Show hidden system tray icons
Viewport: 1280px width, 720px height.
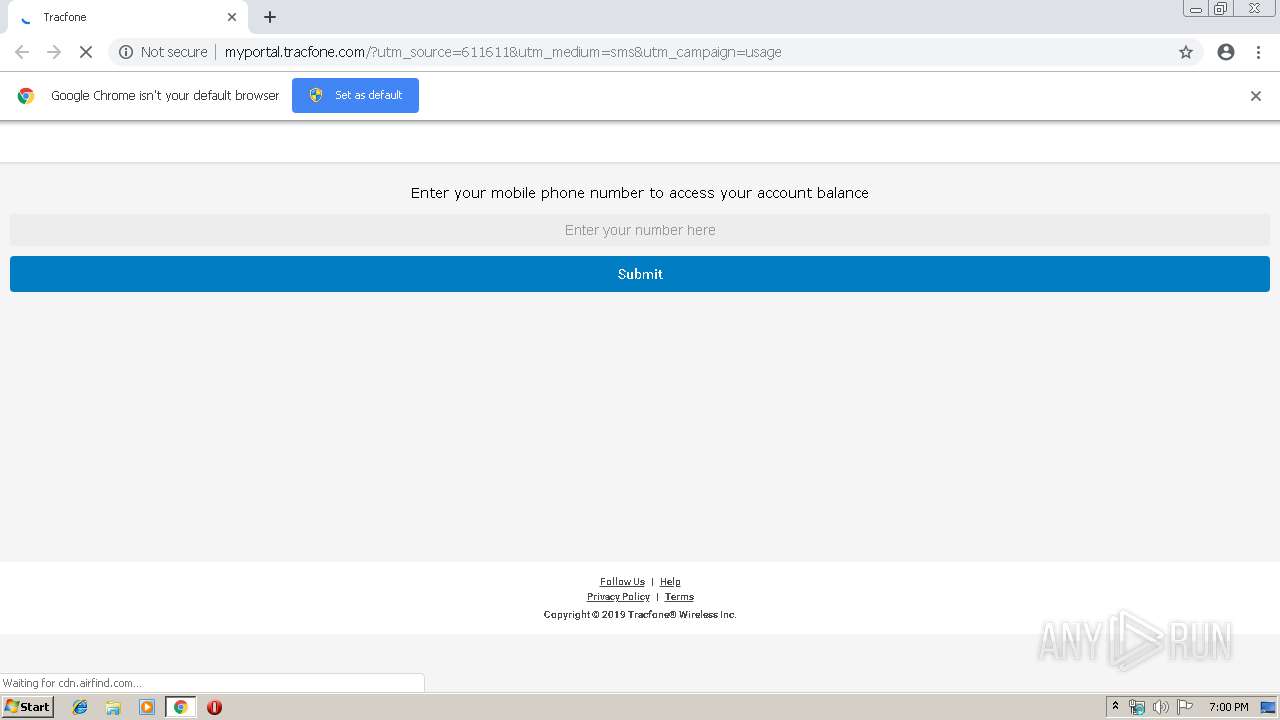pyautogui.click(x=1115, y=707)
